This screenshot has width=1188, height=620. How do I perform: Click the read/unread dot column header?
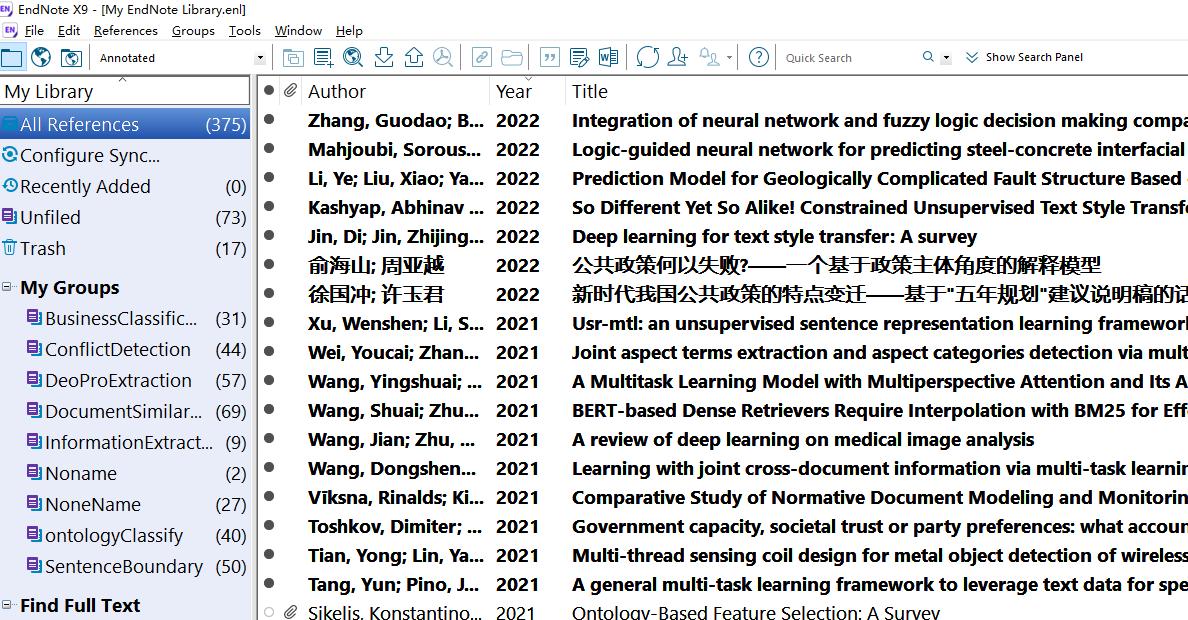pyautogui.click(x=268, y=90)
